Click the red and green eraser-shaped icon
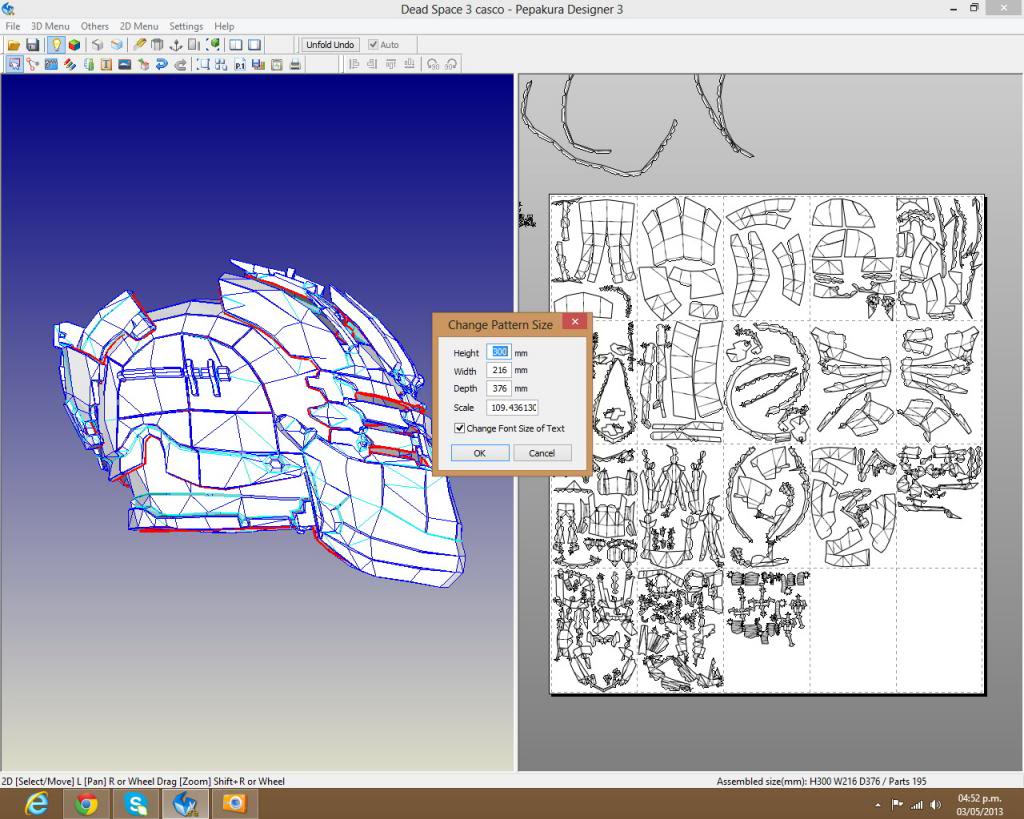The width and height of the screenshot is (1024, 819). coord(70,64)
